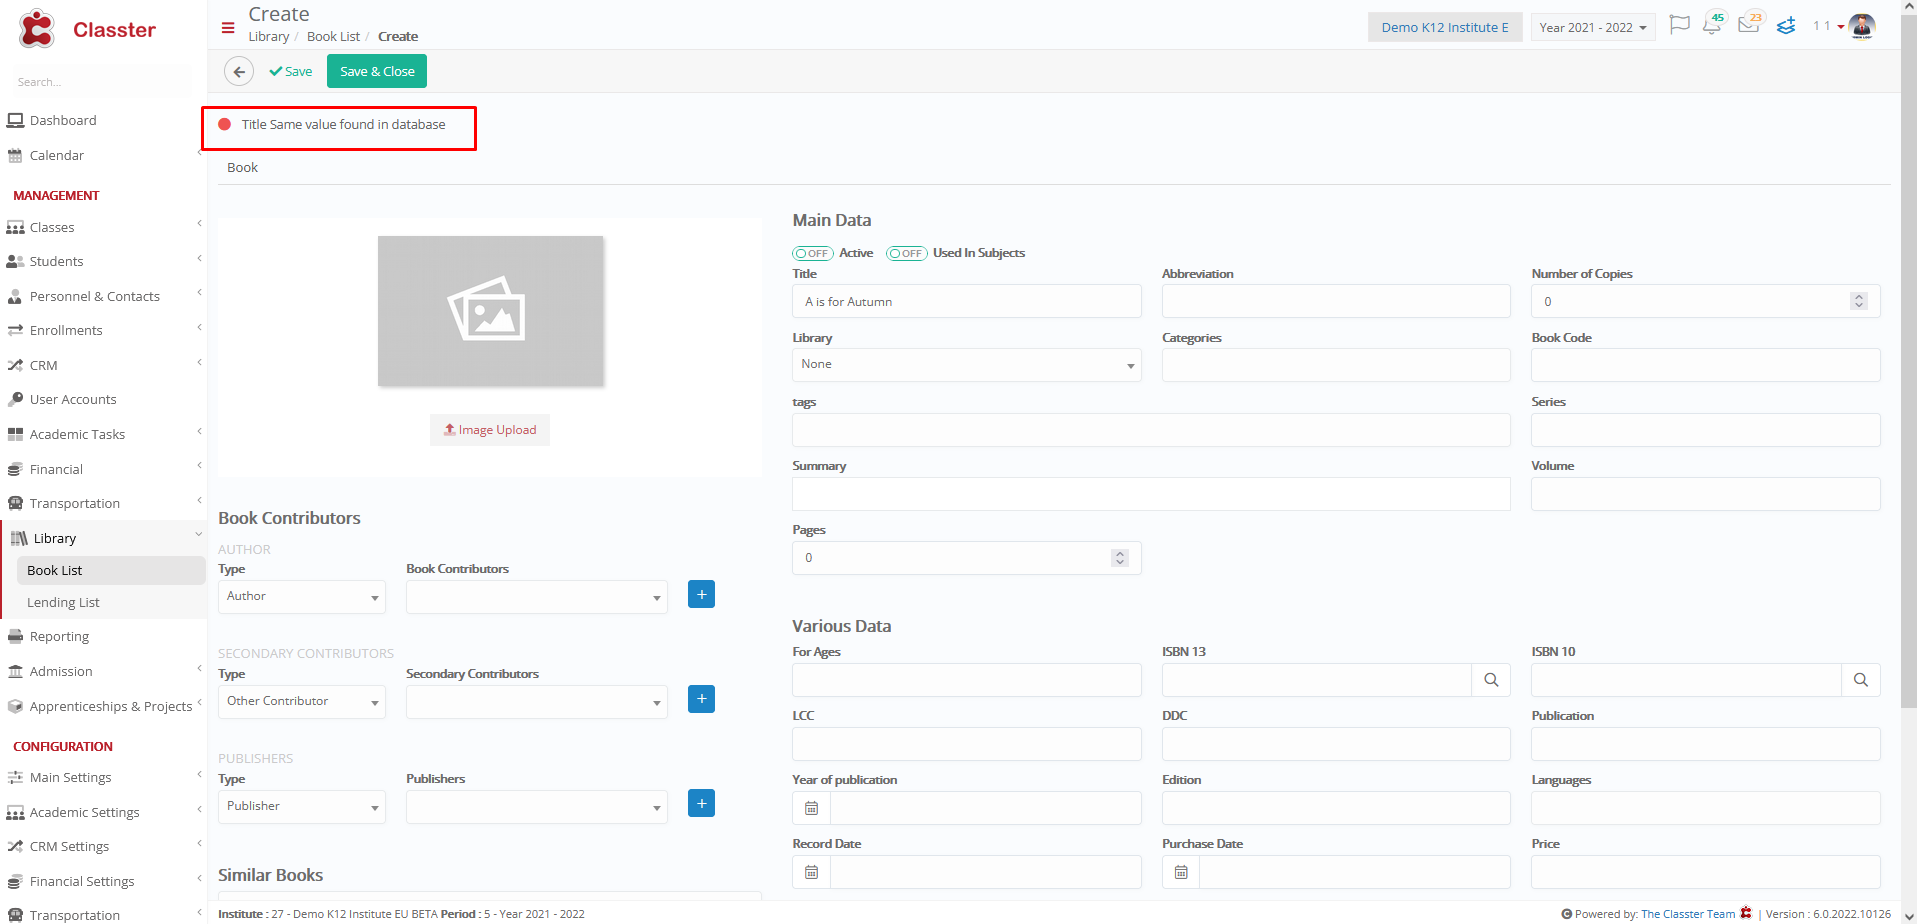
Task: Open the Library dropdown set to None
Action: pos(967,365)
